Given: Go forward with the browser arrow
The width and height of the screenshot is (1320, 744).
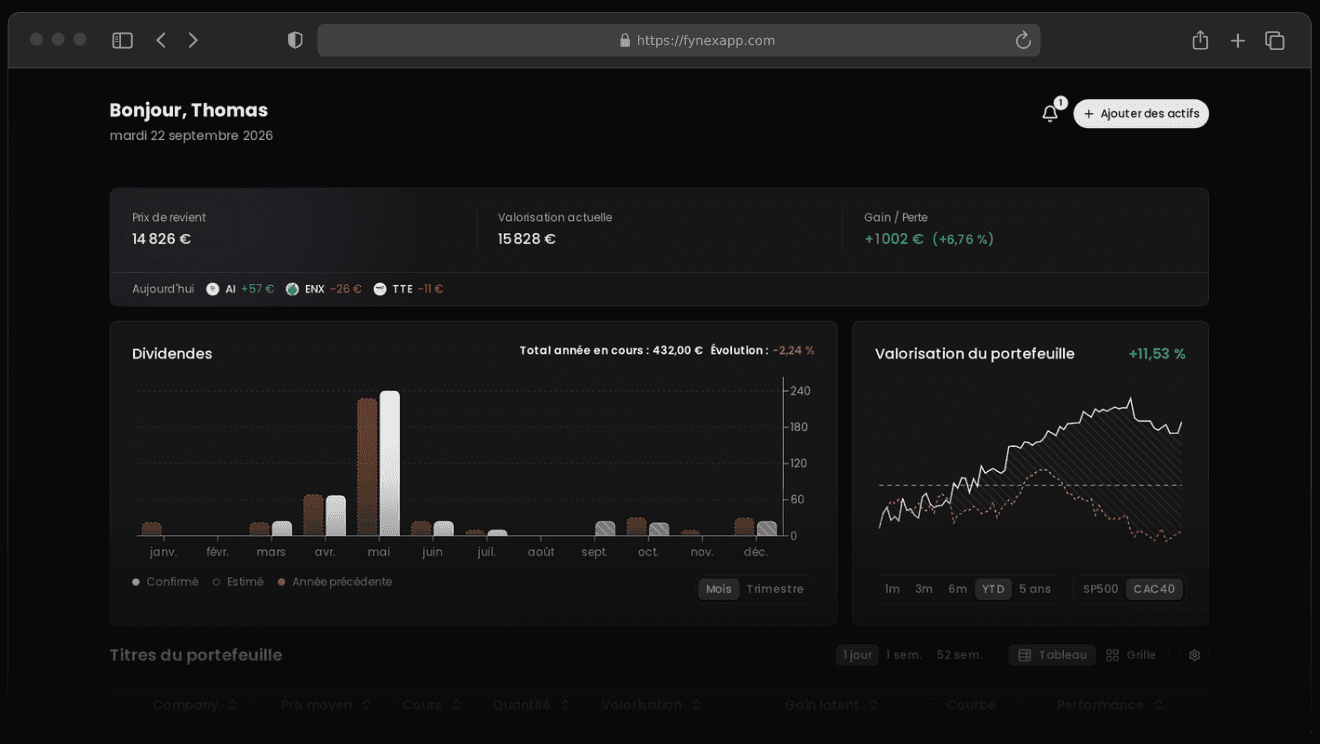Looking at the screenshot, I should point(193,40).
